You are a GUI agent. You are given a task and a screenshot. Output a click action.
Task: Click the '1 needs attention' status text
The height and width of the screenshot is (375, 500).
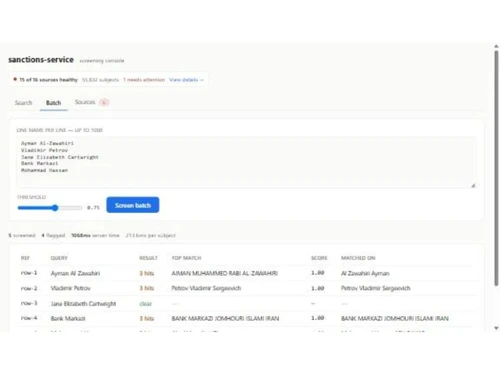coord(144,80)
